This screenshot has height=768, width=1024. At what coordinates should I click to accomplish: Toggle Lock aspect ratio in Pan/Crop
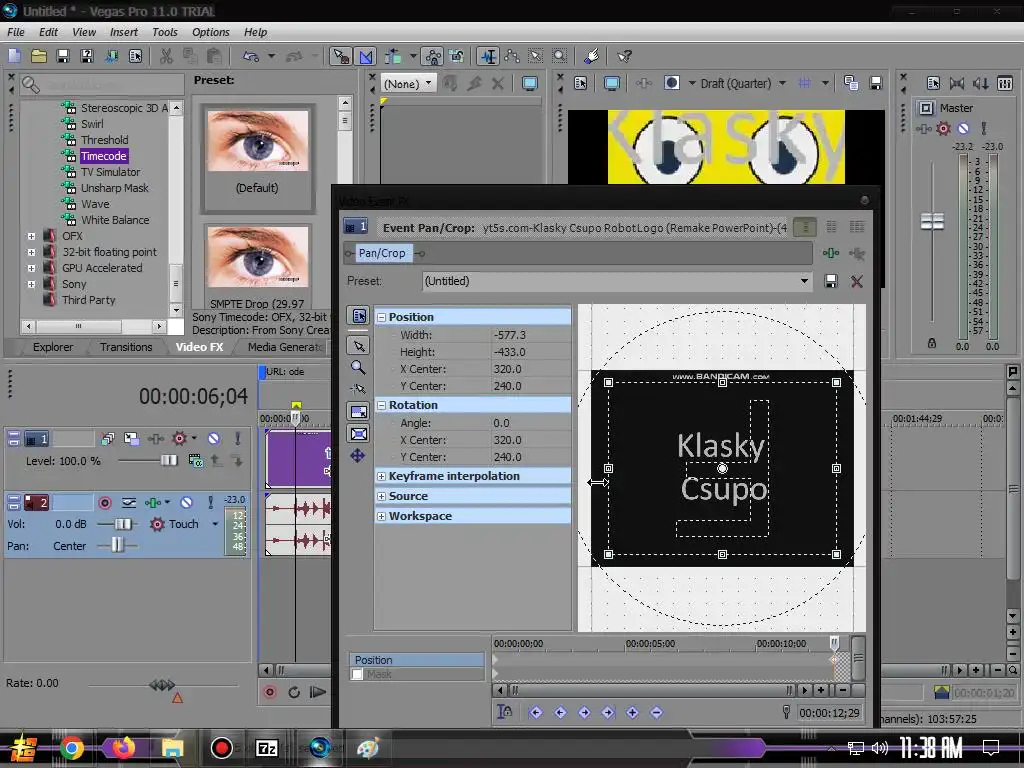pyautogui.click(x=359, y=412)
